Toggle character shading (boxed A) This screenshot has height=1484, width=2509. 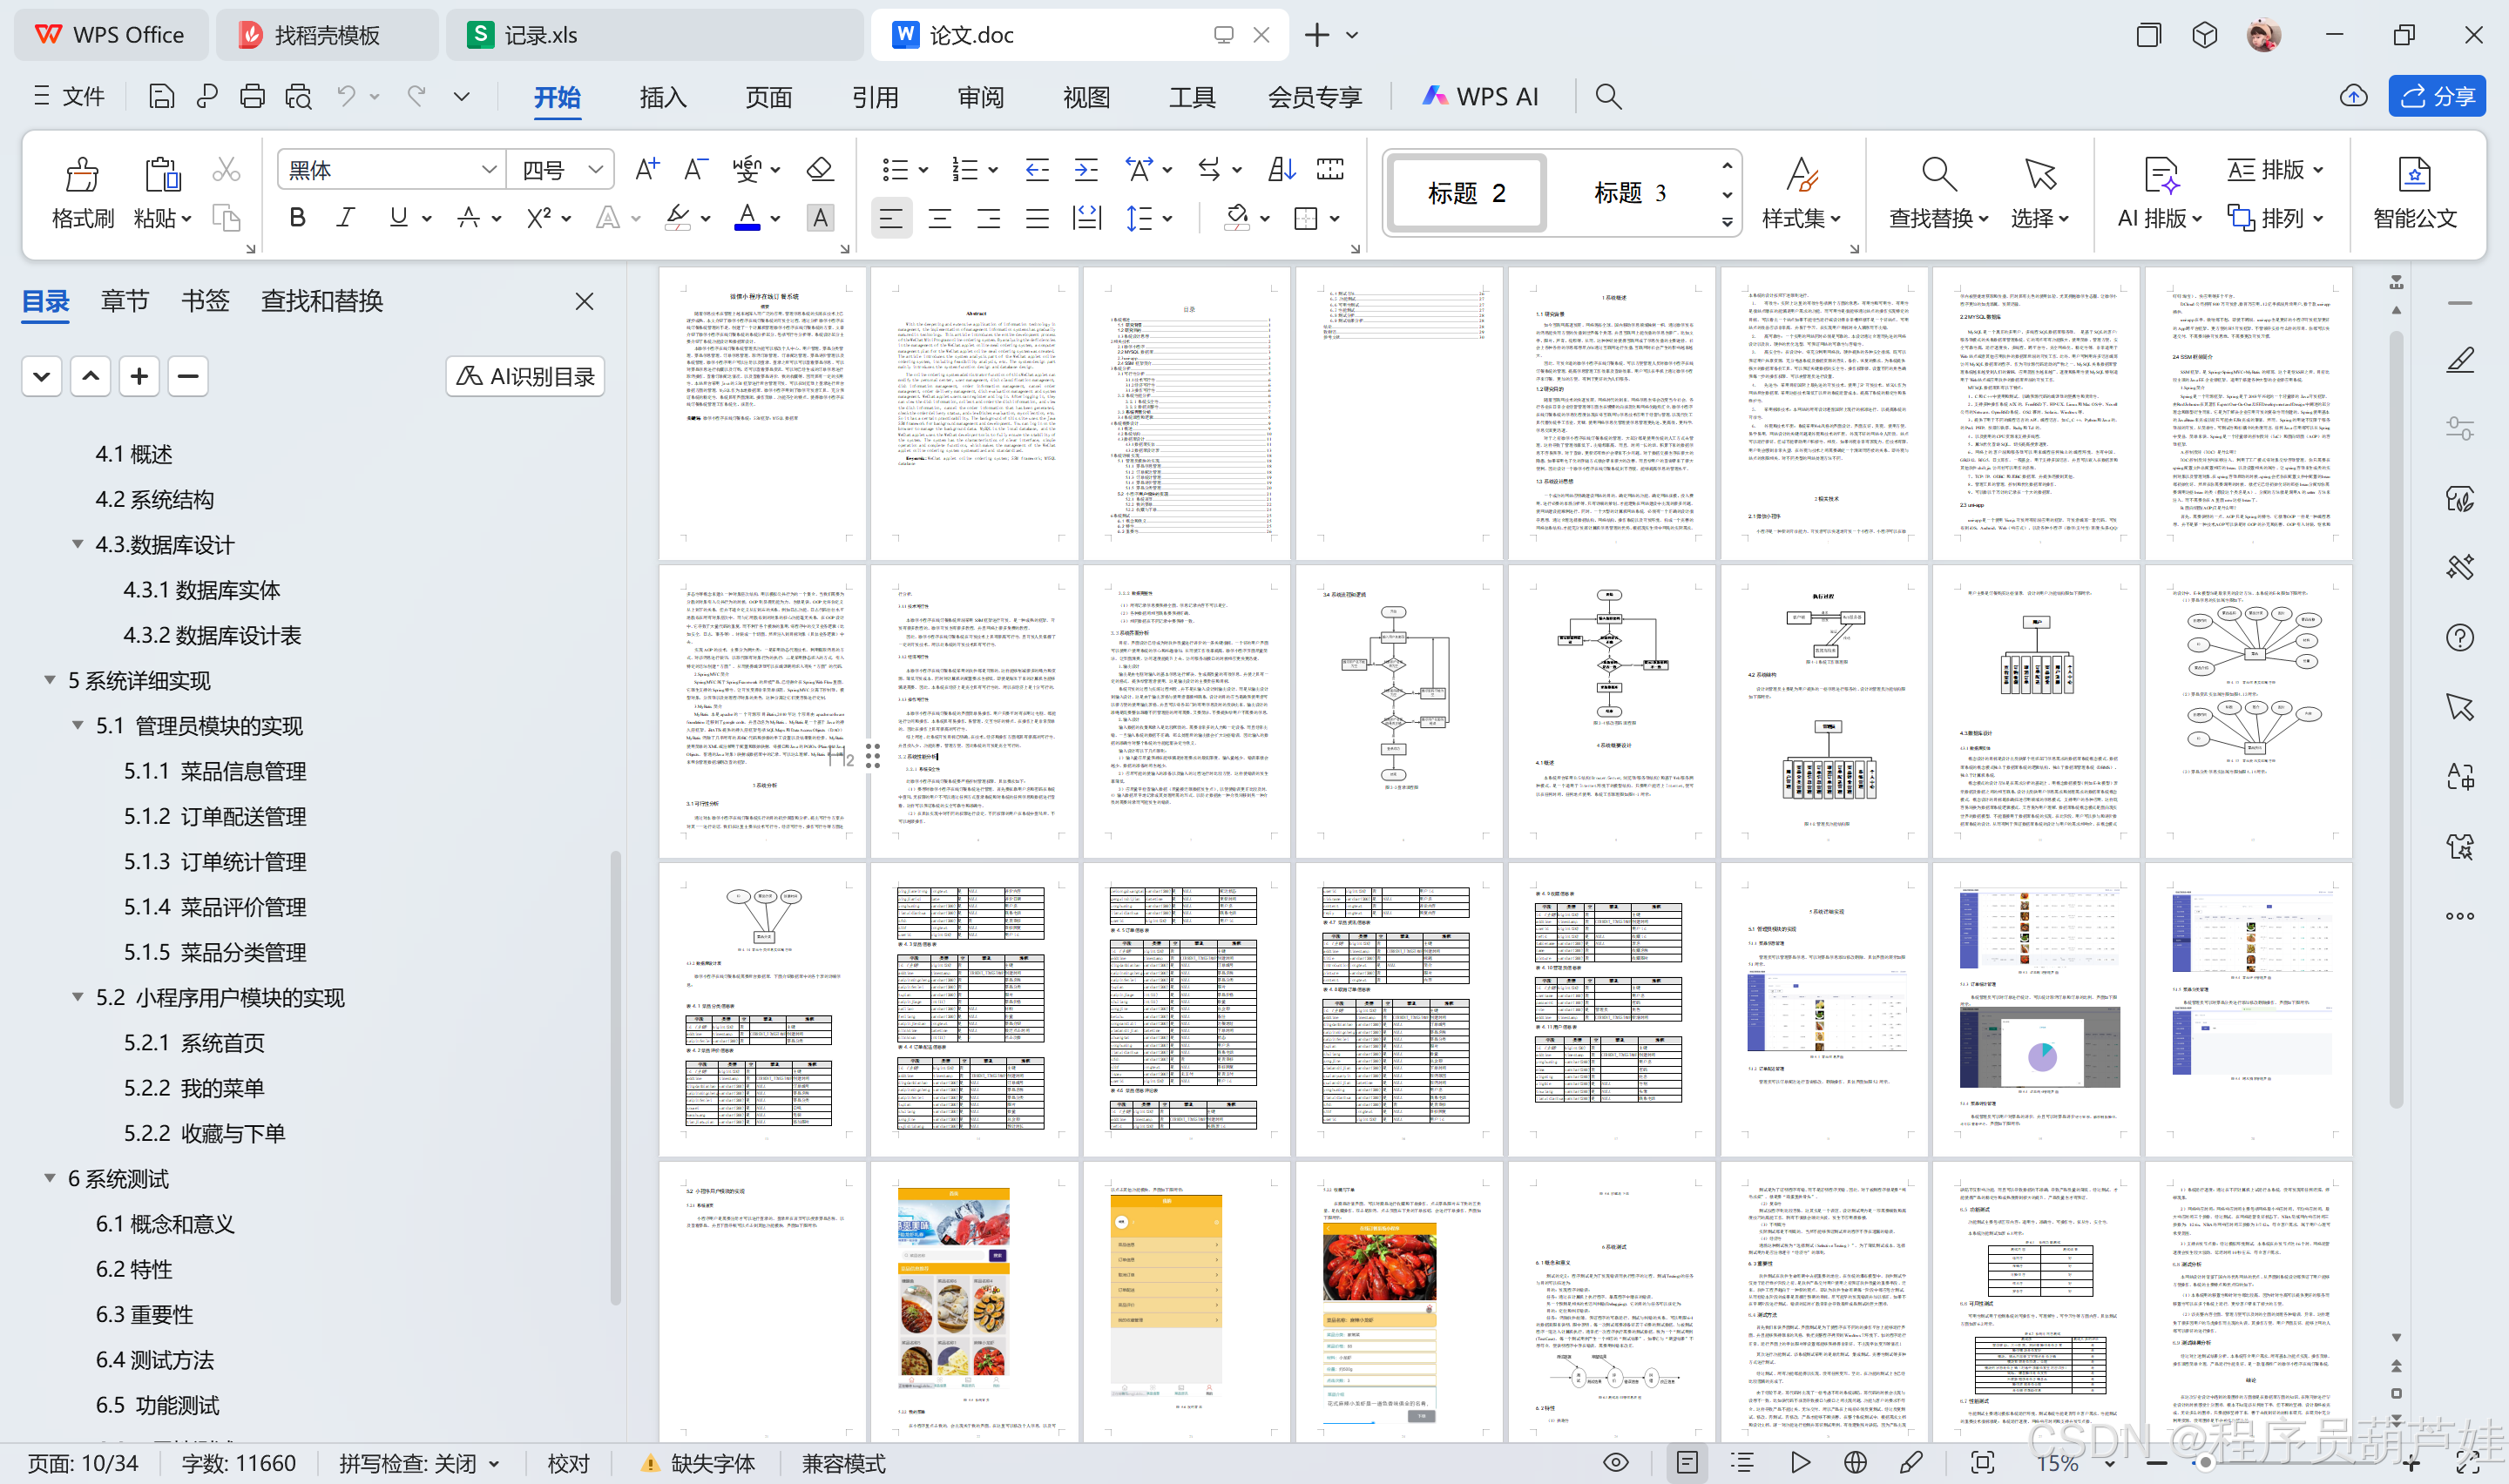(x=820, y=217)
